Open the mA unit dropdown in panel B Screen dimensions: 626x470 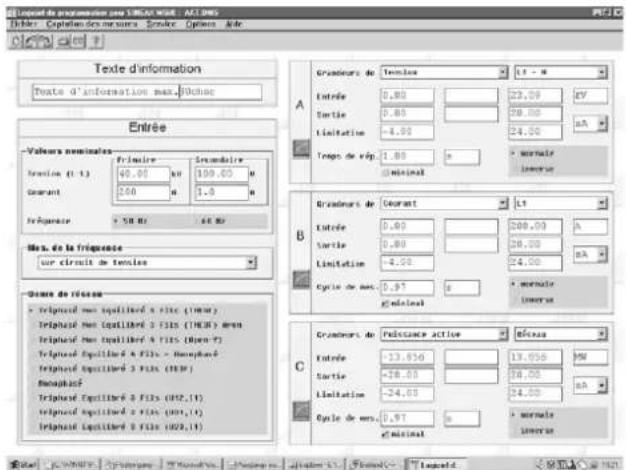coord(590,254)
